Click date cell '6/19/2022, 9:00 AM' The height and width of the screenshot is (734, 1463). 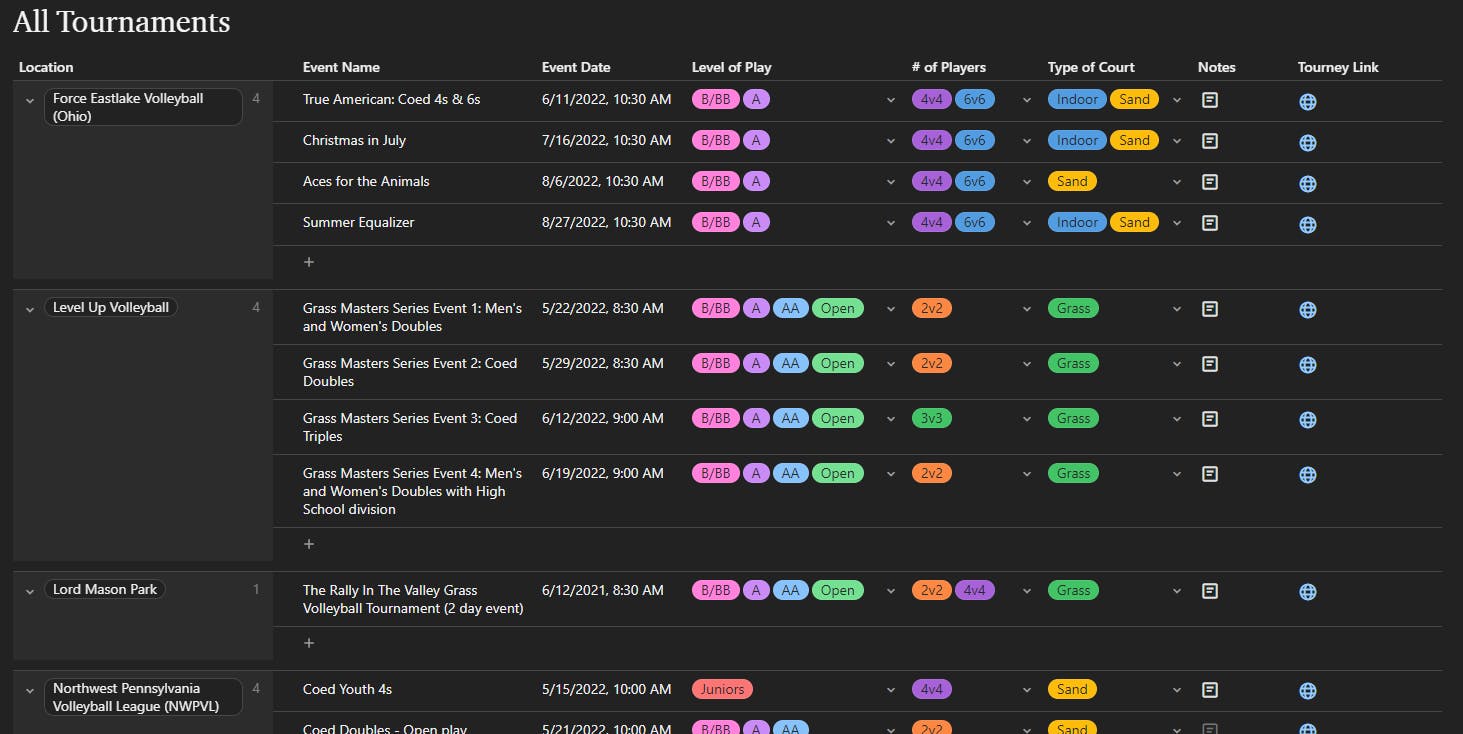603,473
